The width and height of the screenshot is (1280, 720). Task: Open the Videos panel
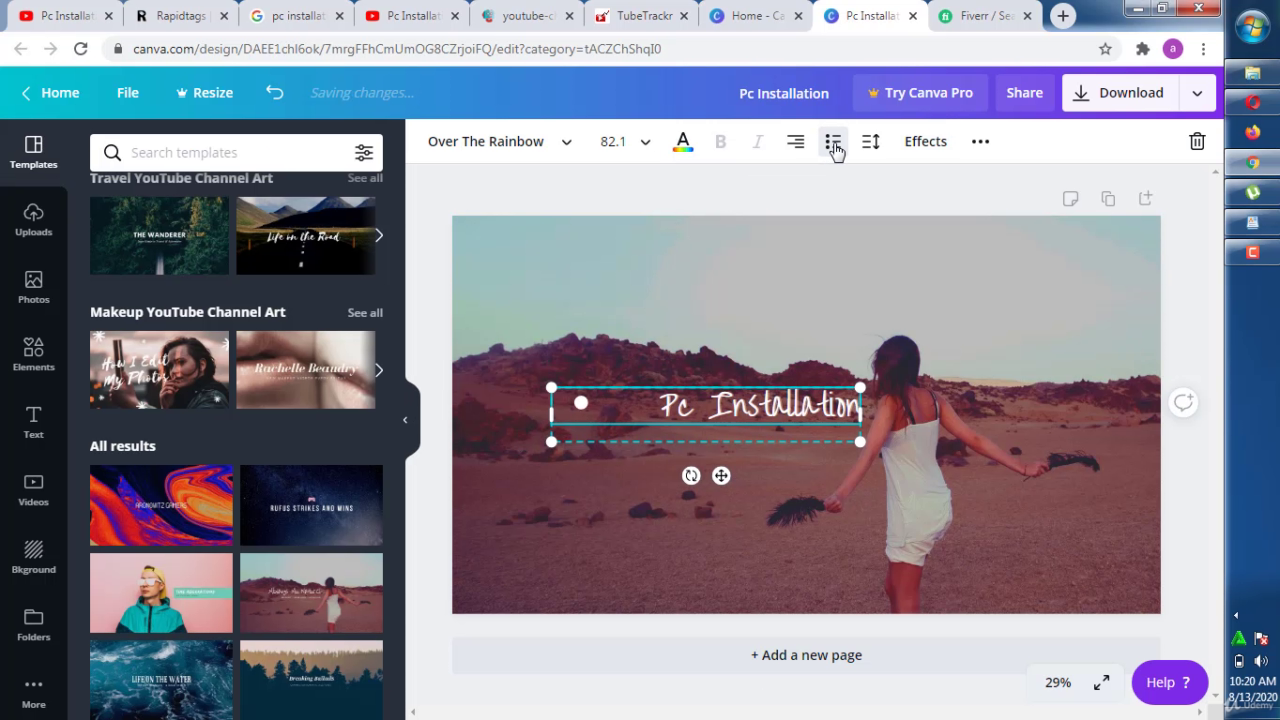point(33,490)
